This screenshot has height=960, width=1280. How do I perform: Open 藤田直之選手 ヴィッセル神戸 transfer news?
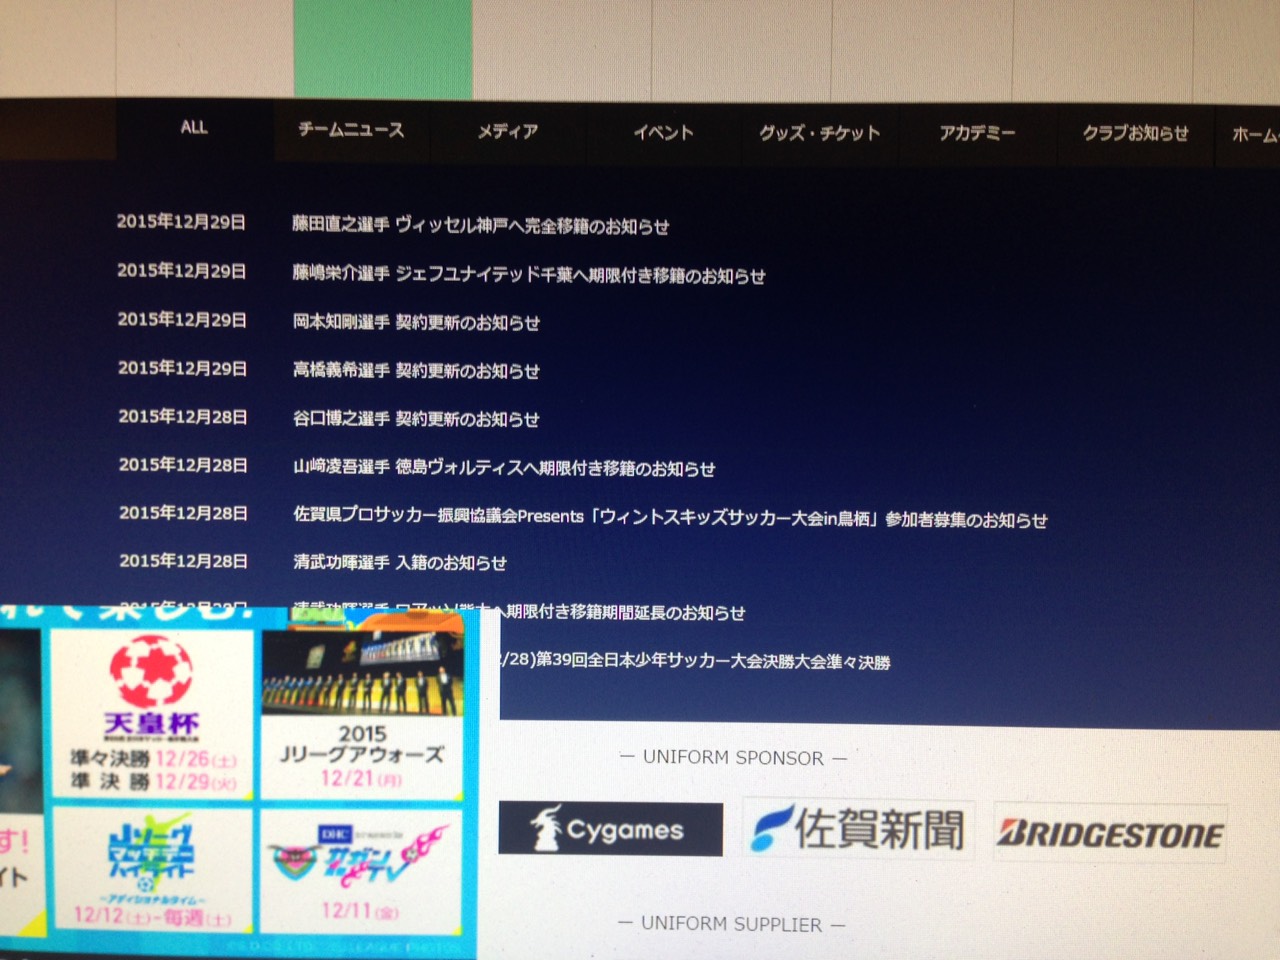pos(481,226)
